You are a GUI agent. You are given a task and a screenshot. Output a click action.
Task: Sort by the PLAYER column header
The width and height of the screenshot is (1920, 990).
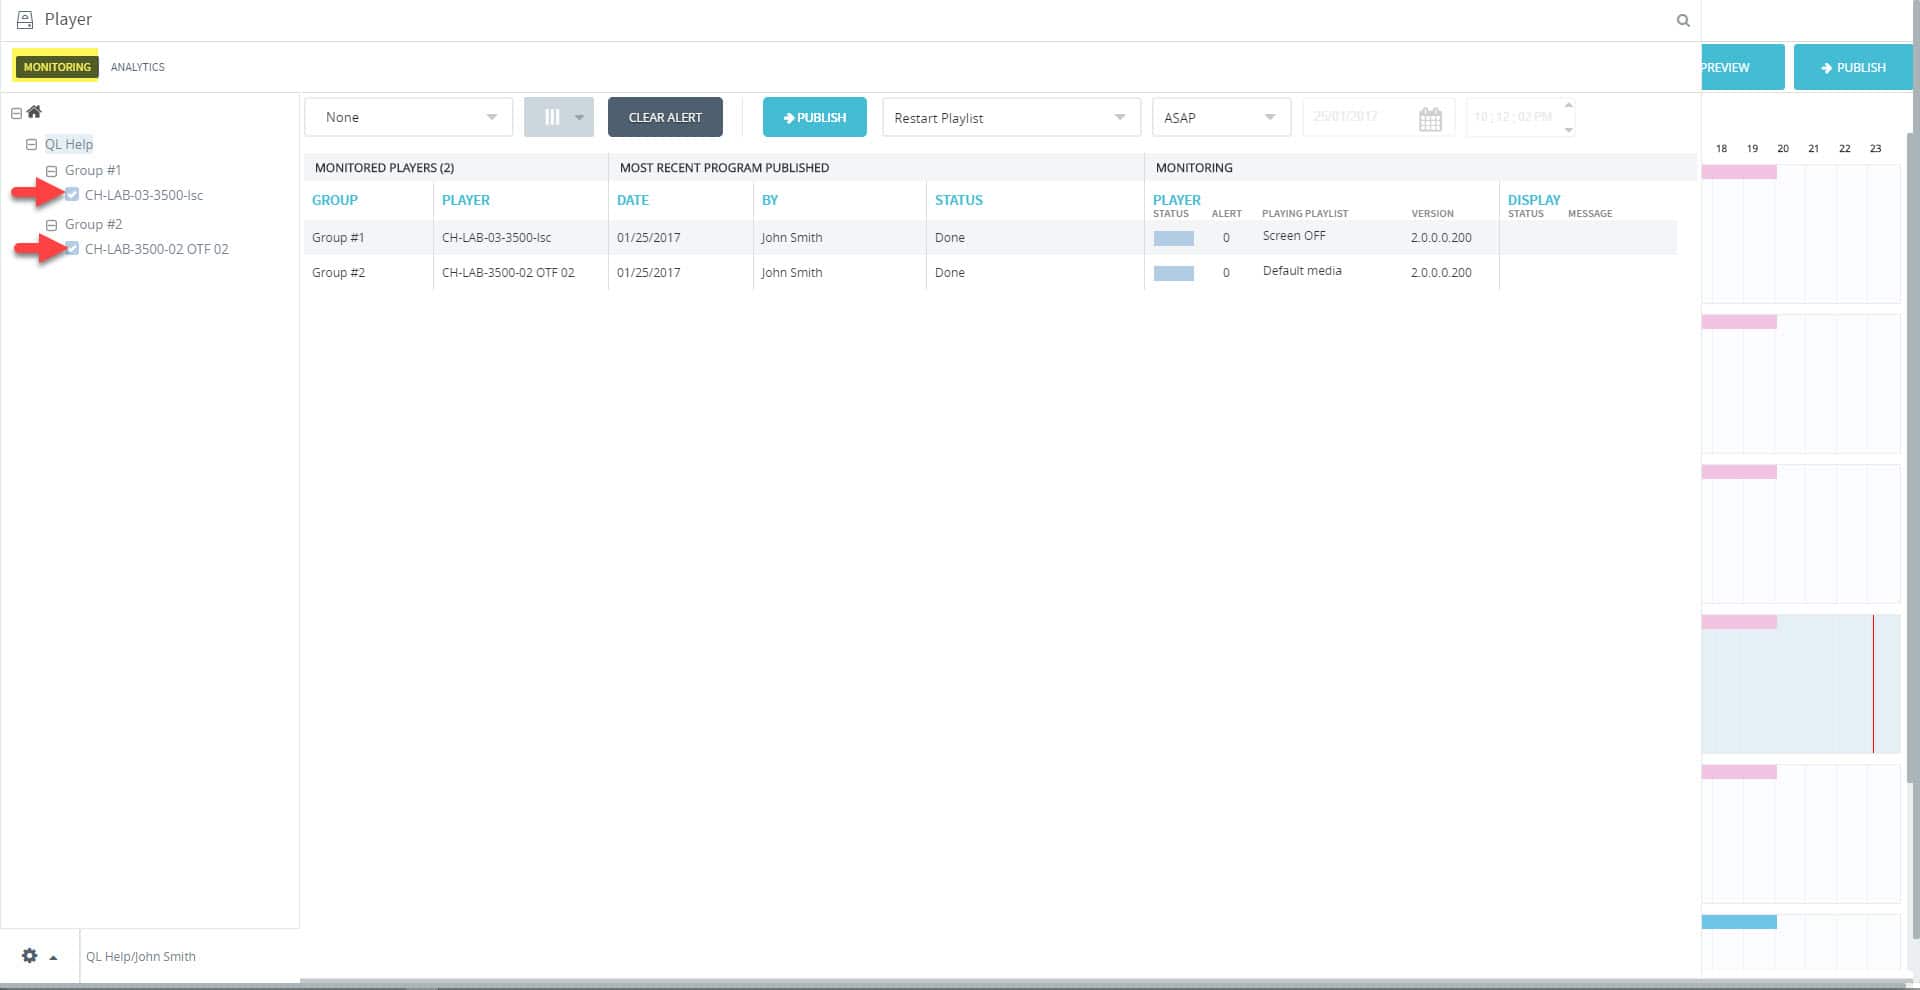click(466, 200)
